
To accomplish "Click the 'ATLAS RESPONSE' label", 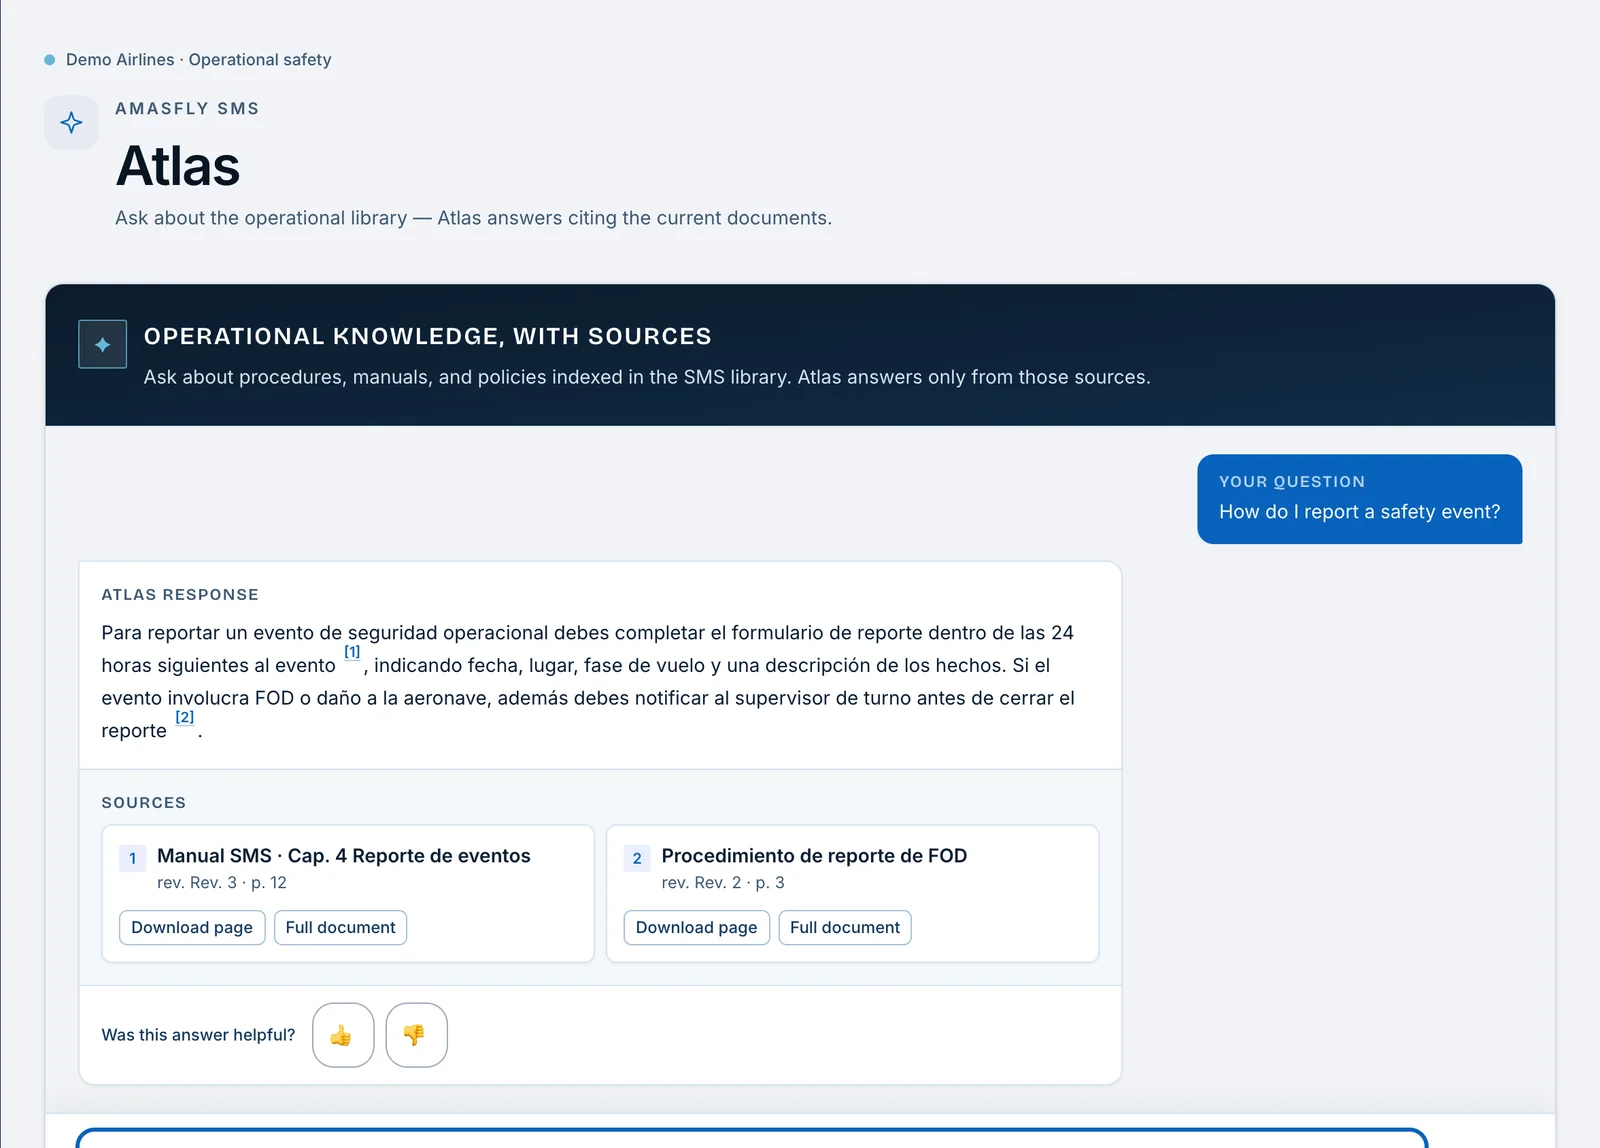I will [180, 595].
